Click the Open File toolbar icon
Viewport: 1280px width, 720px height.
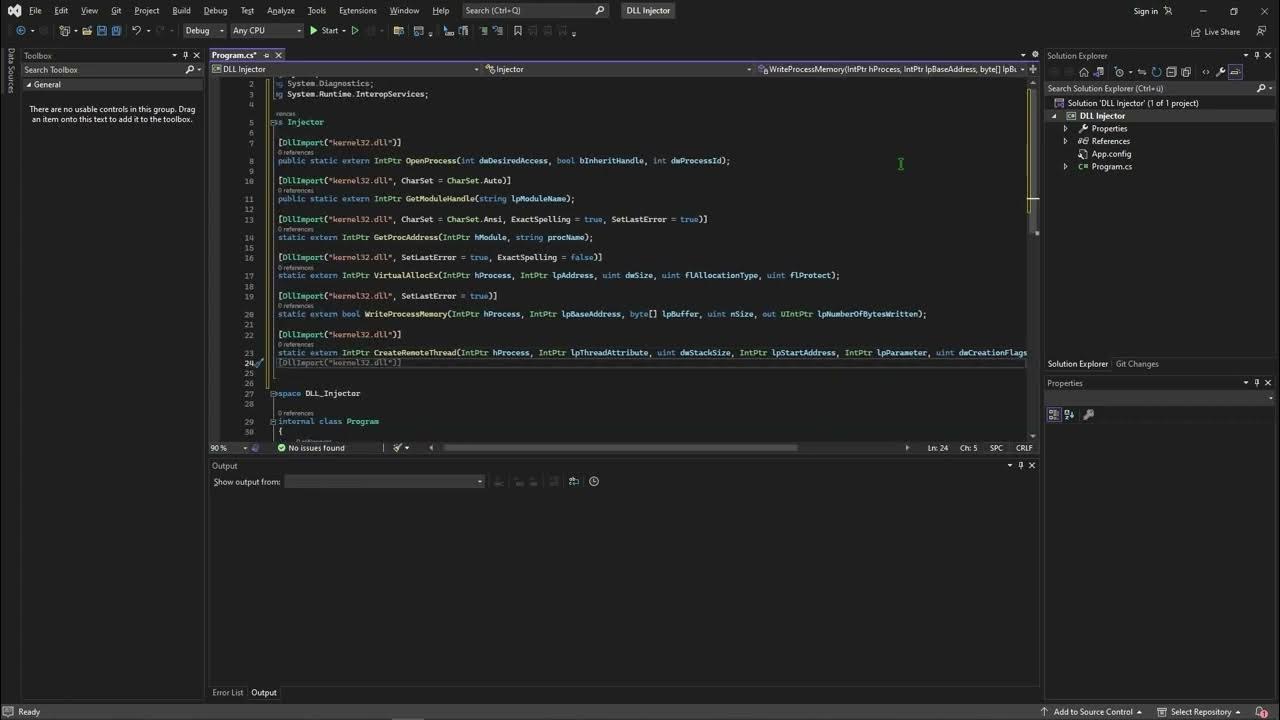coord(87,31)
